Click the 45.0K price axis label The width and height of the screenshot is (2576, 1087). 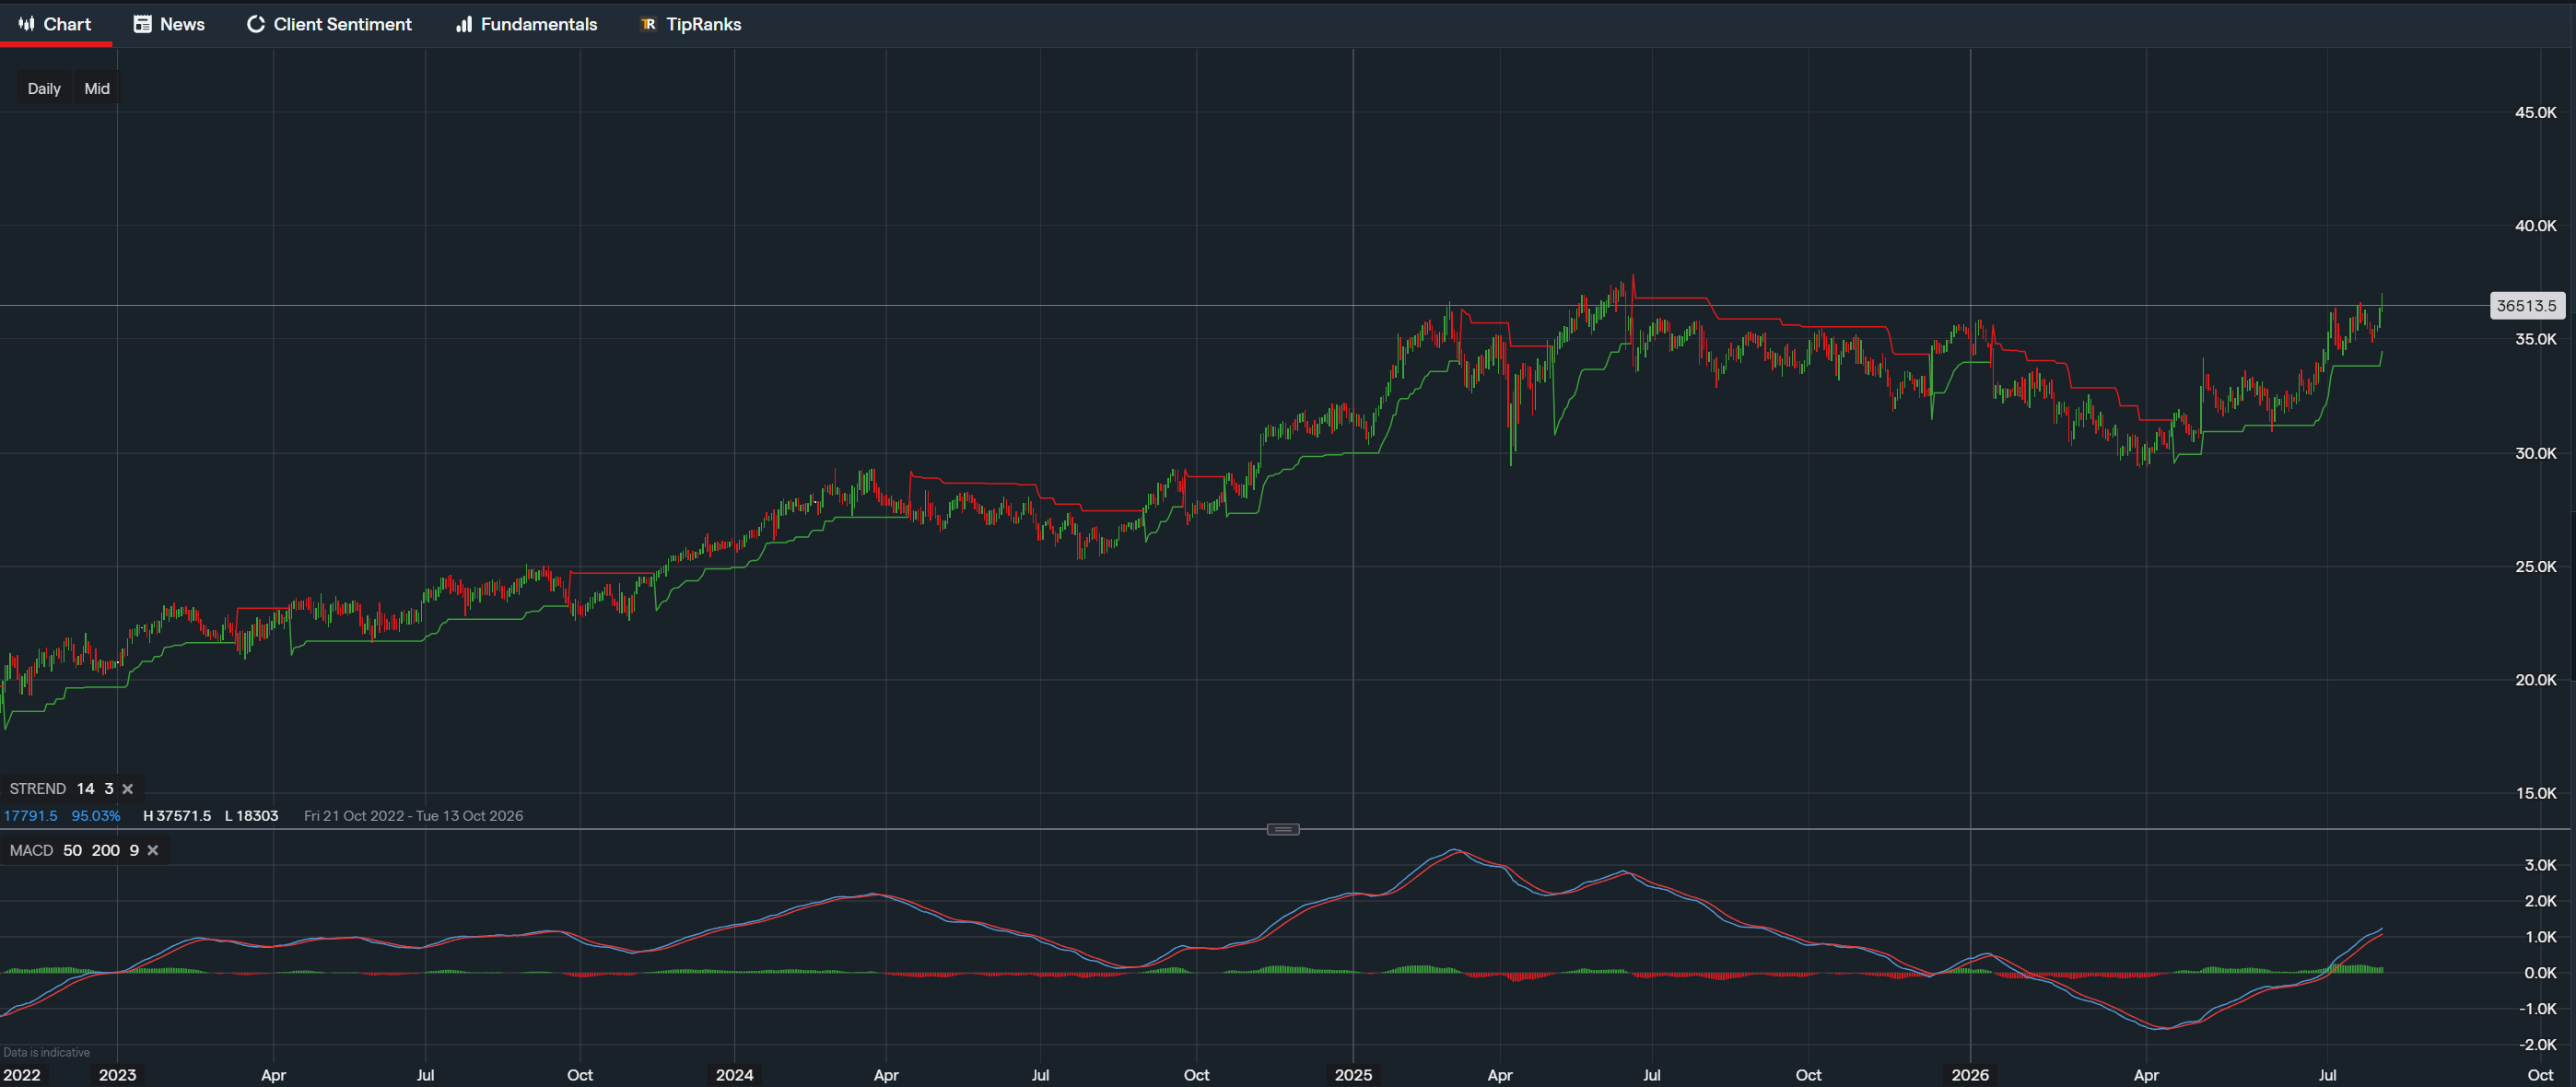pyautogui.click(x=2535, y=112)
